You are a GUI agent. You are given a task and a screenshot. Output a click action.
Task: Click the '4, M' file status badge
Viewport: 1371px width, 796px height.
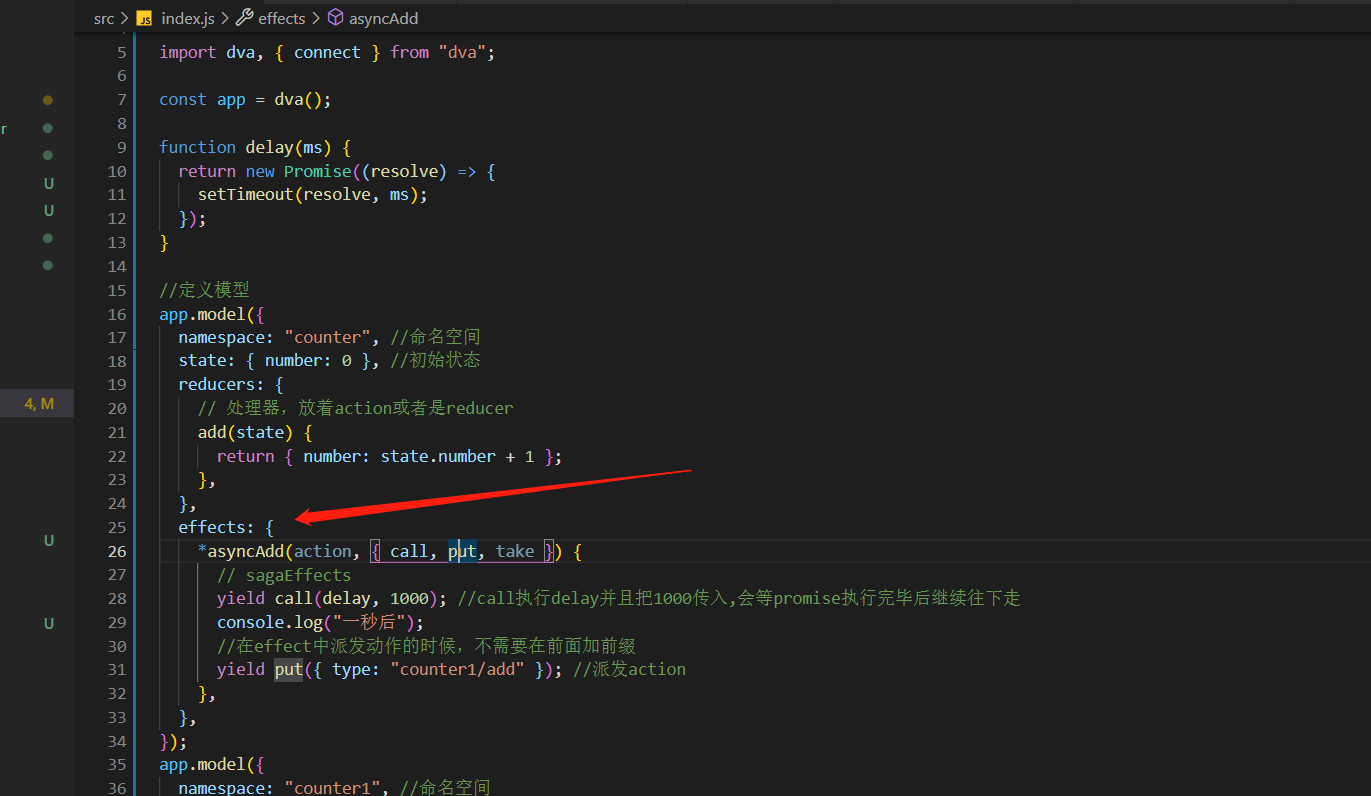tap(39, 404)
